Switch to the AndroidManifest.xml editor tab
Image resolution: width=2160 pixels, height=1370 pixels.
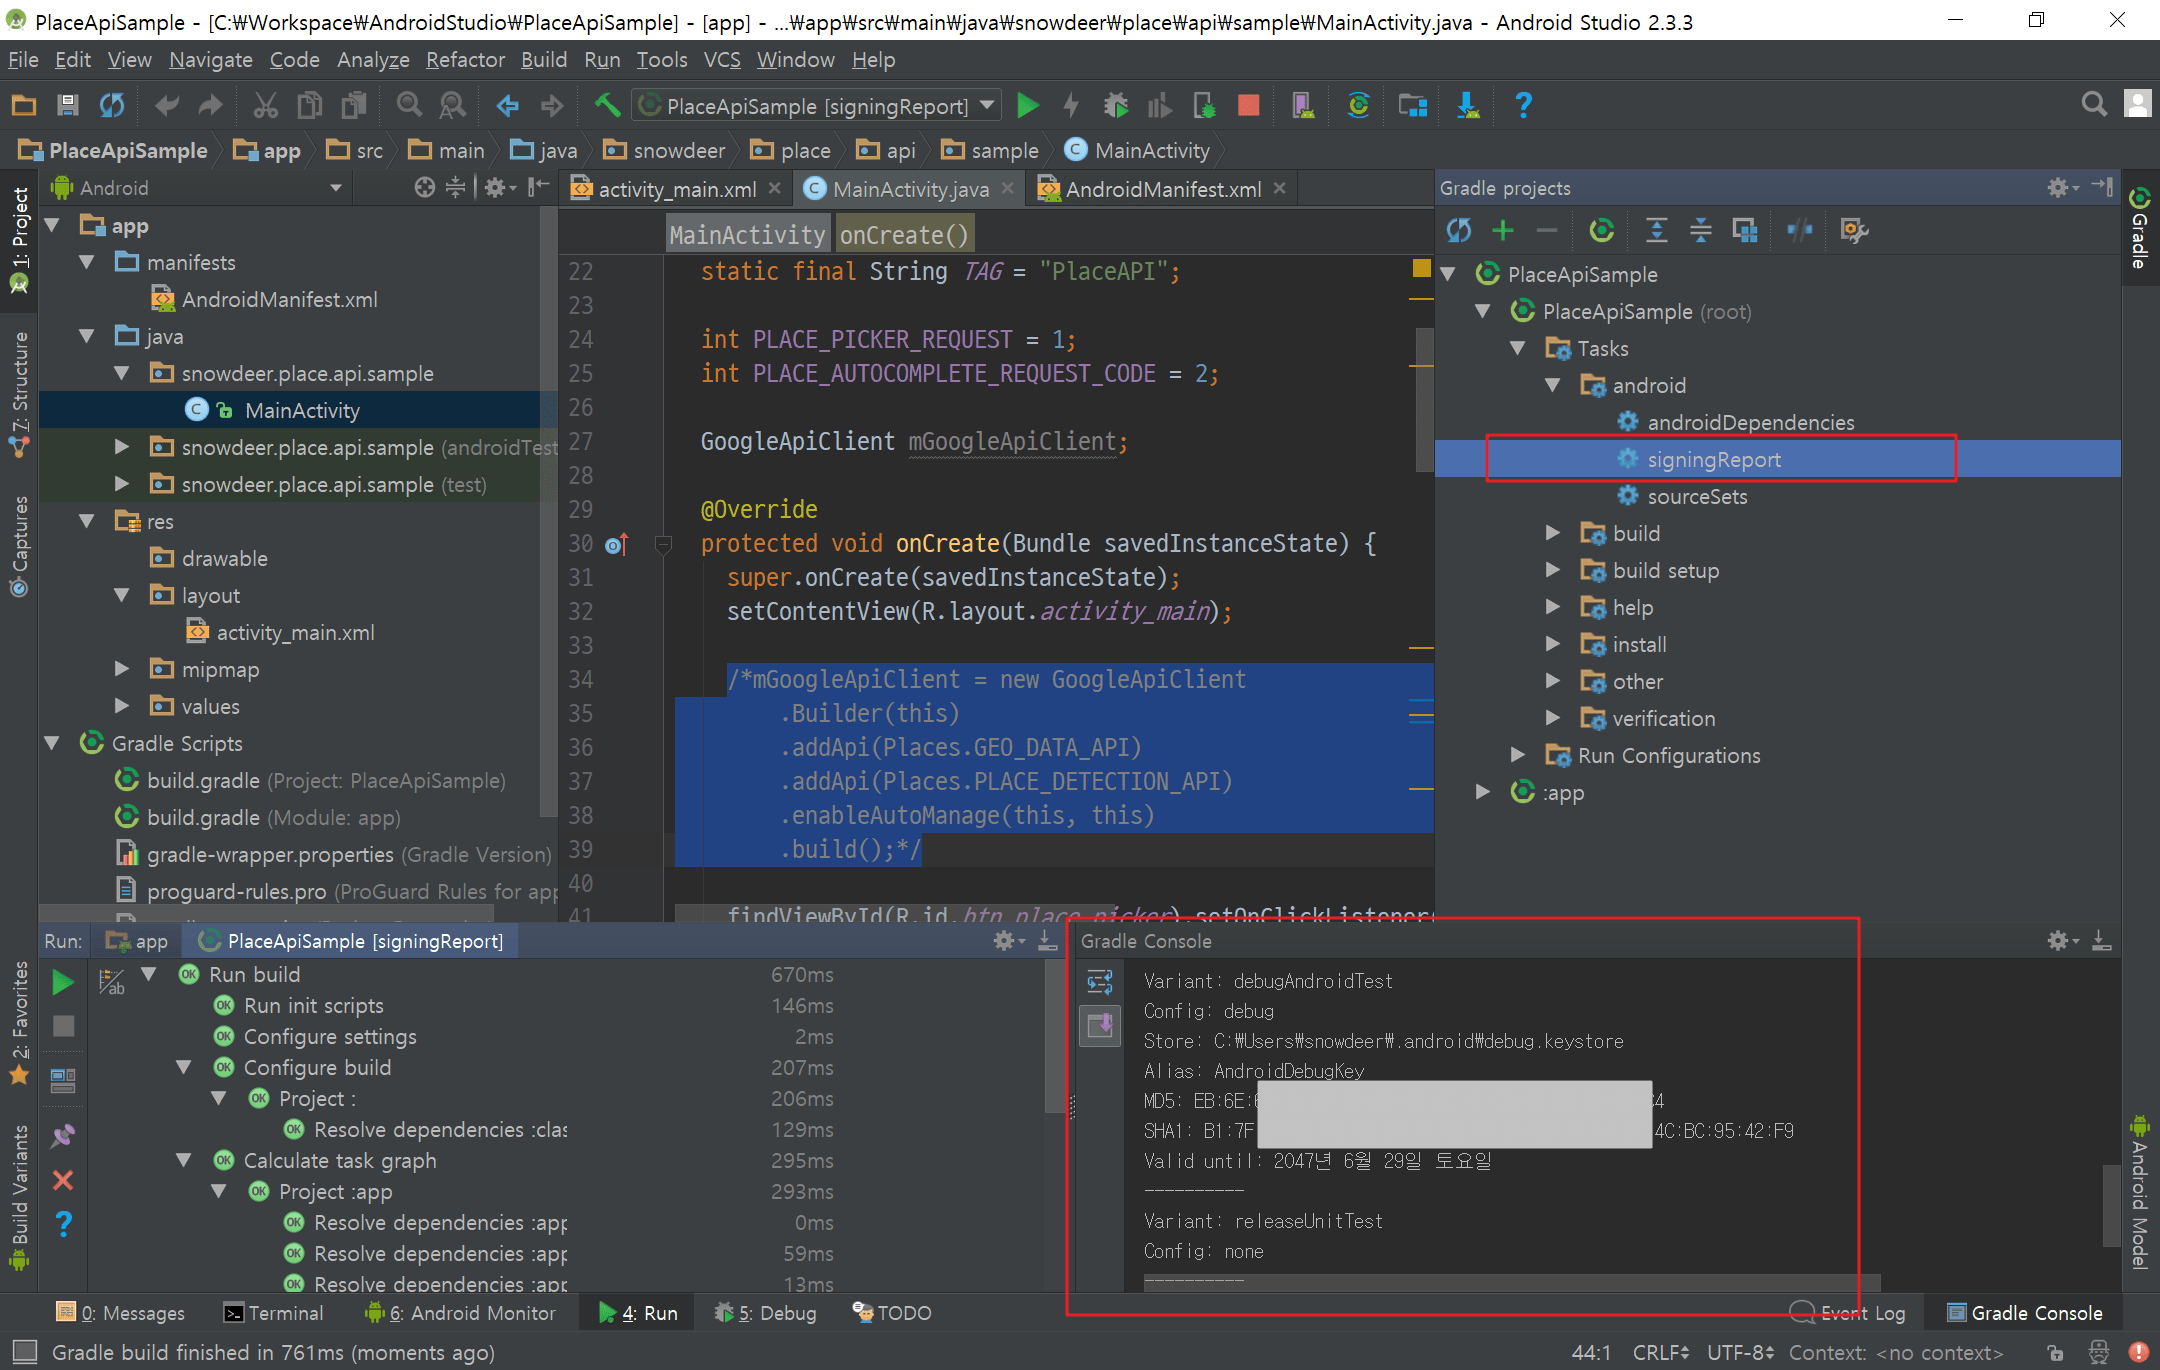pyautogui.click(x=1160, y=188)
